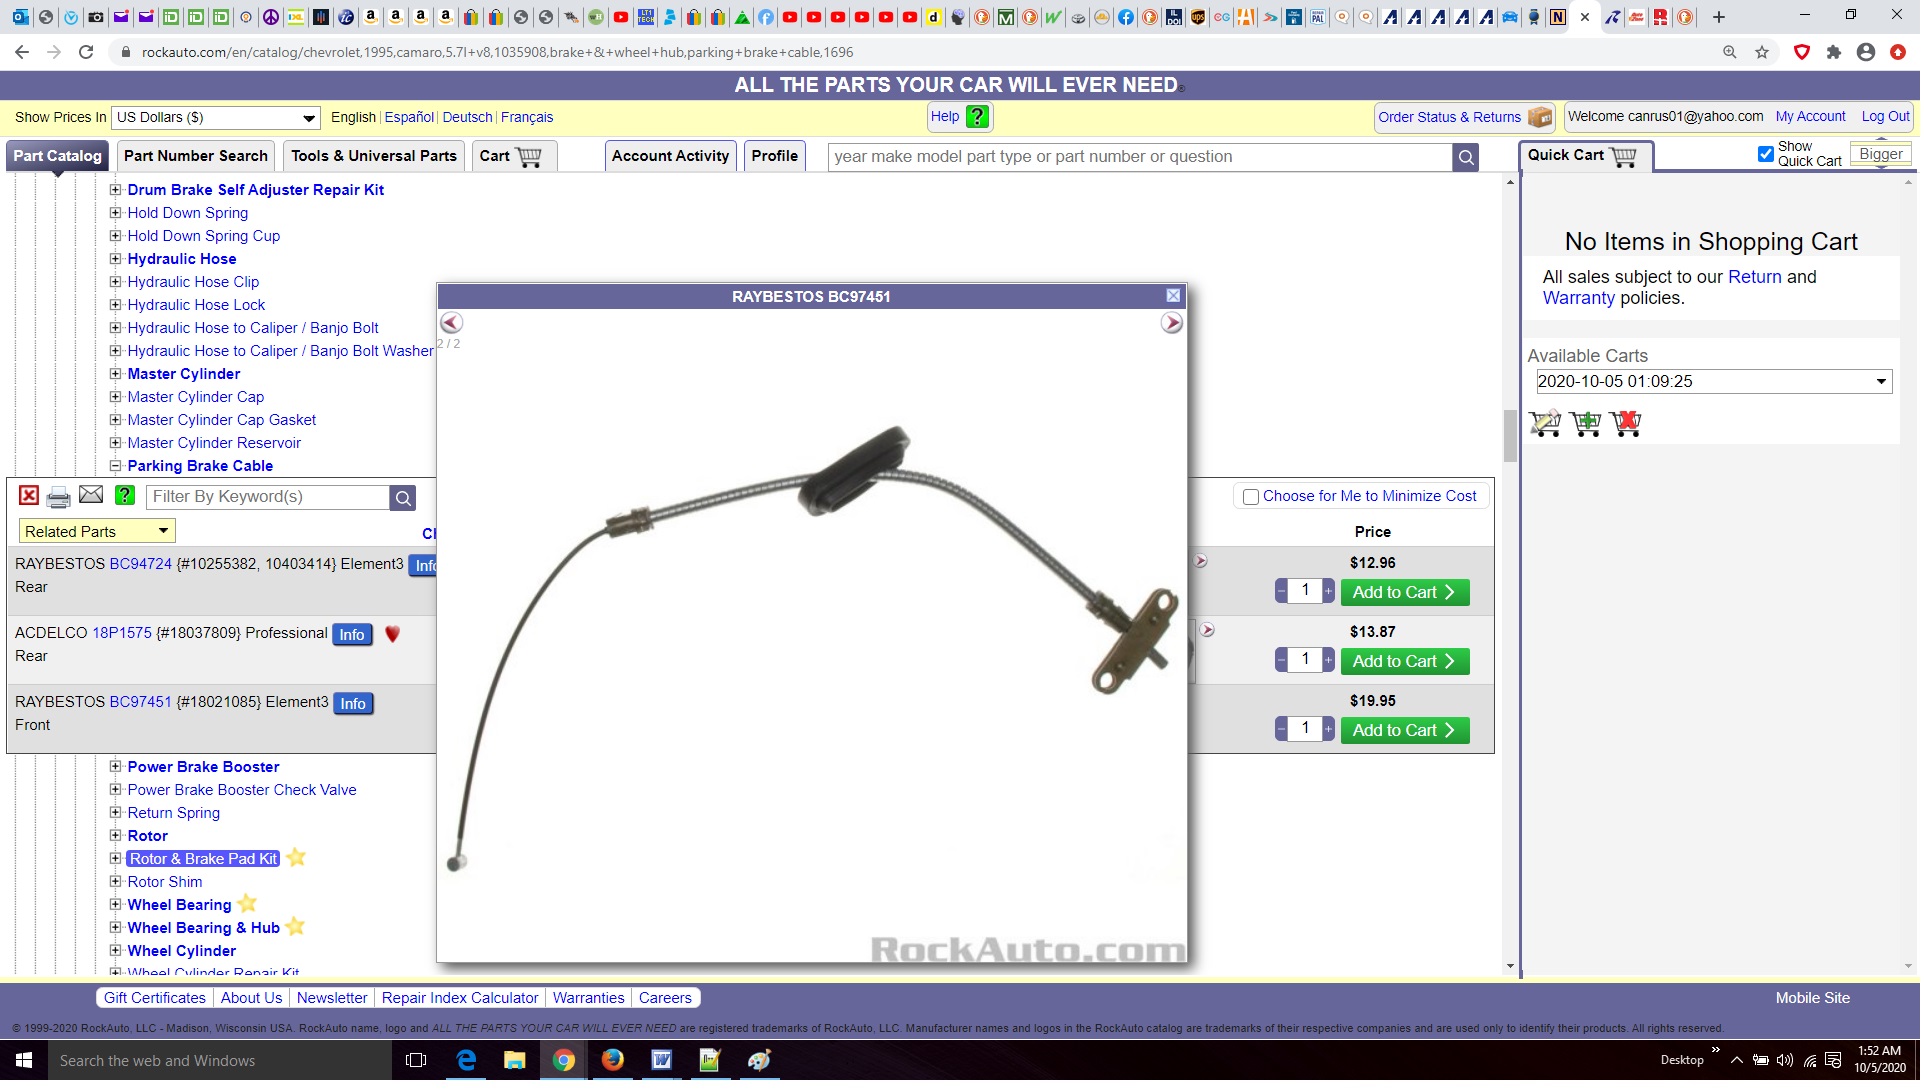Open the Part Number Search tab
This screenshot has height=1090, width=1924.
tap(196, 157)
